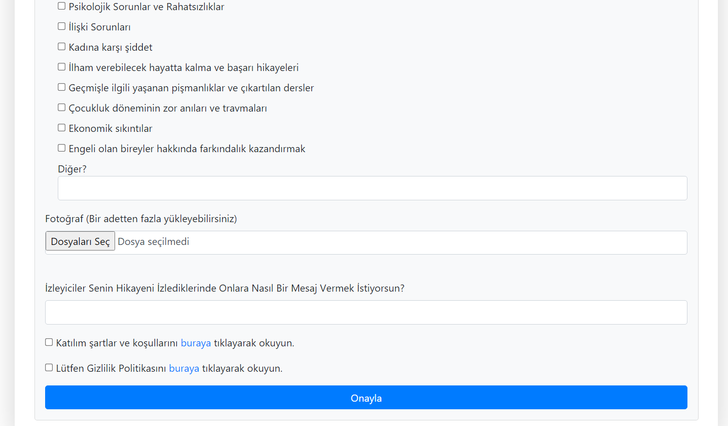Click the Fotoğraf upload label text

click(141, 219)
